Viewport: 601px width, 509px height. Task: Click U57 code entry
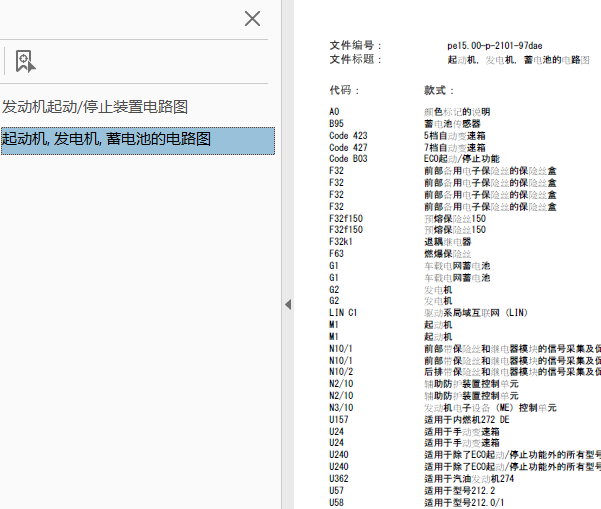(x=336, y=491)
